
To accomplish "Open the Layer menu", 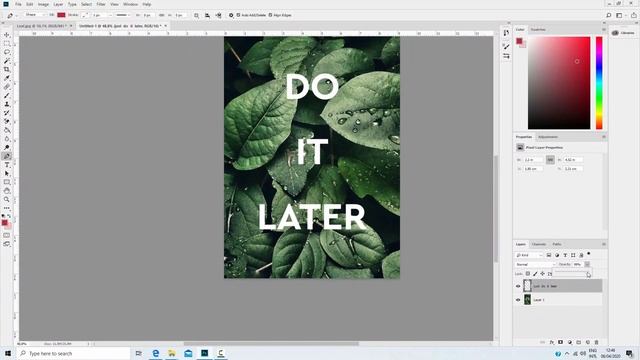I will click(x=58, y=4).
